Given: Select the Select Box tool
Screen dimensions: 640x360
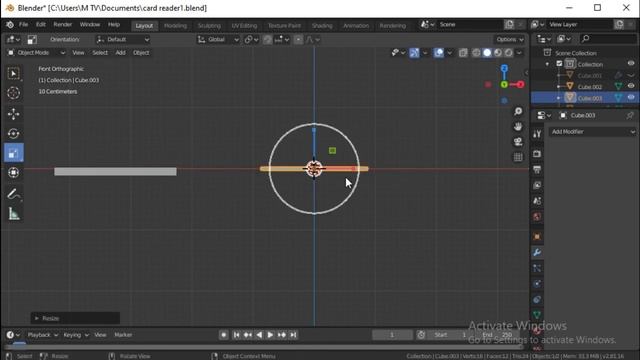Looking at the screenshot, I should point(13,73).
